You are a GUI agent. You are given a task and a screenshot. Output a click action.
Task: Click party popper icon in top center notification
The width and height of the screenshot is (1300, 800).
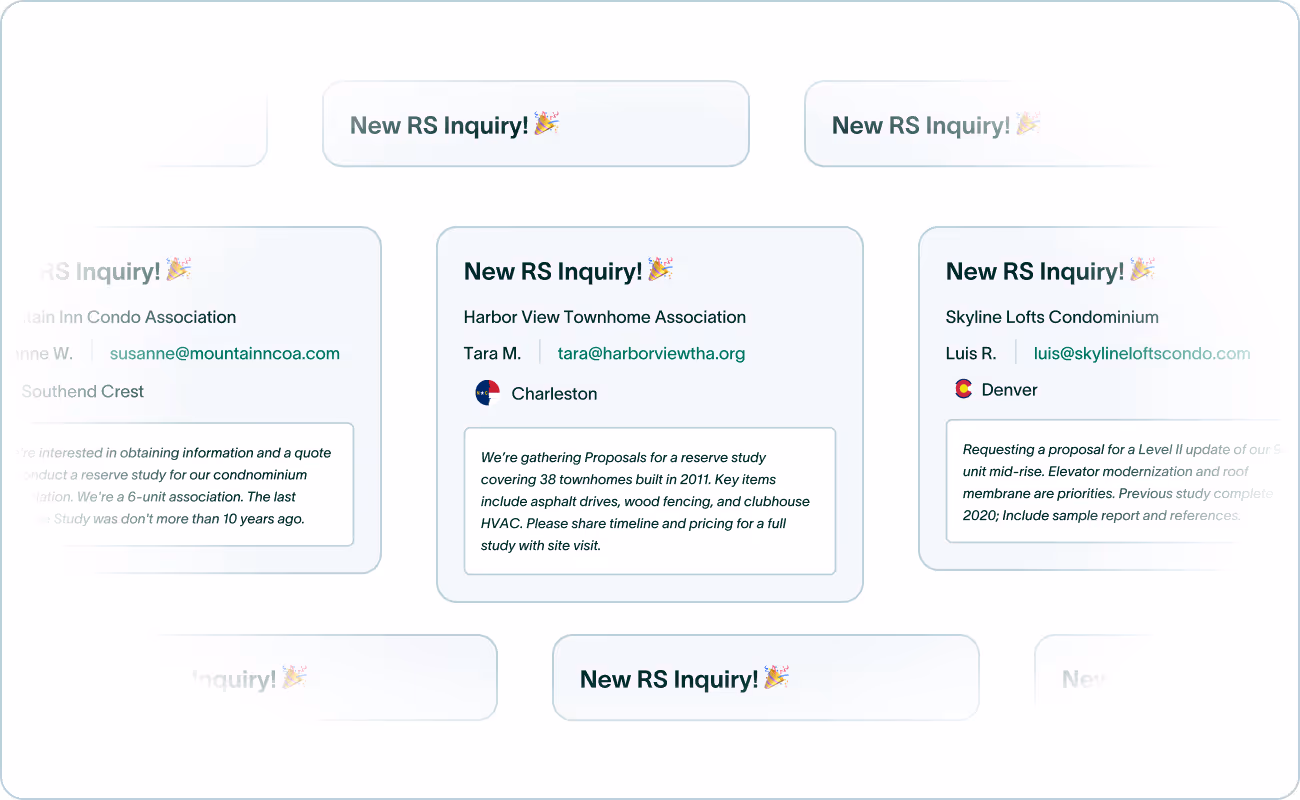pyautogui.click(x=546, y=123)
